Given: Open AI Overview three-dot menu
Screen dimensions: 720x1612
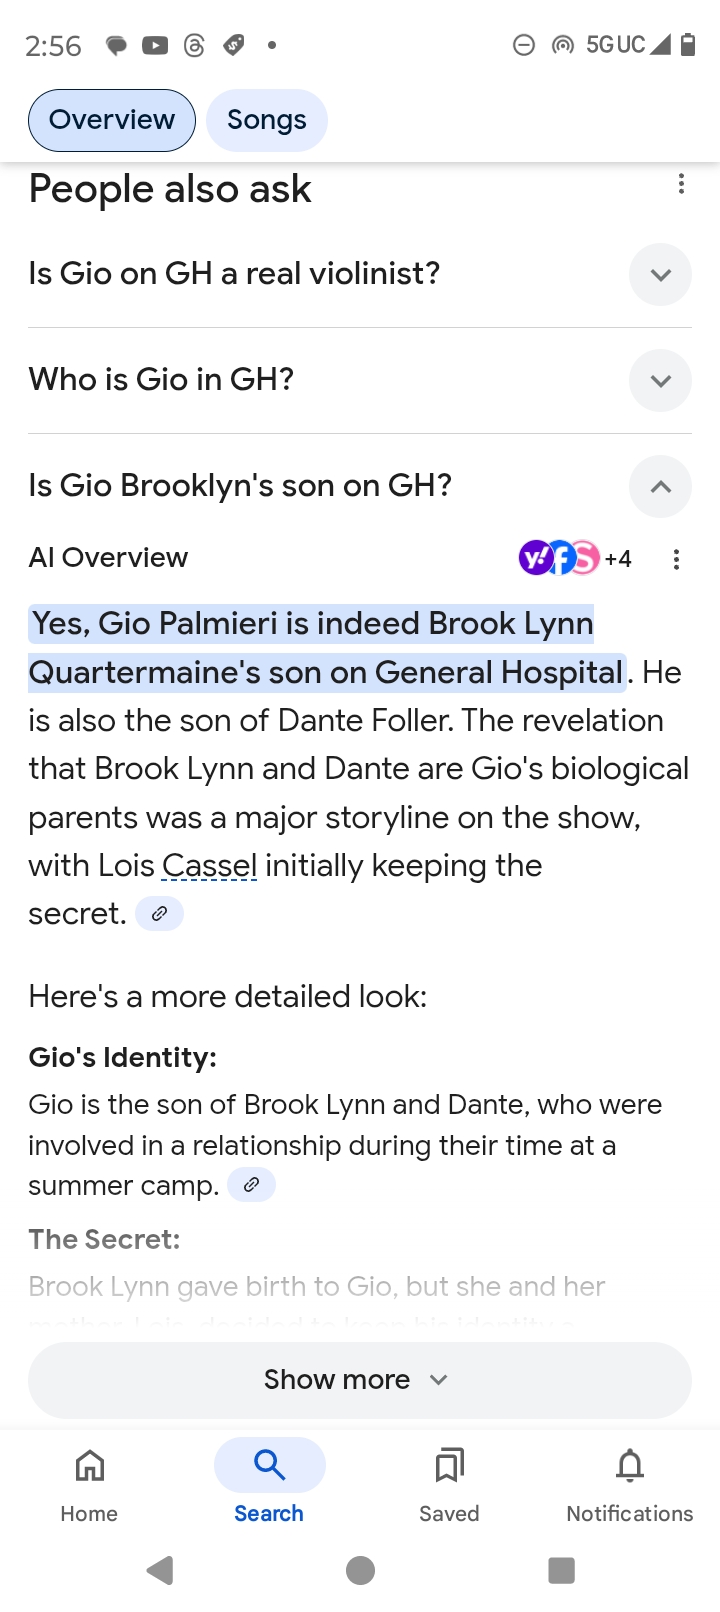Looking at the screenshot, I should point(676,559).
